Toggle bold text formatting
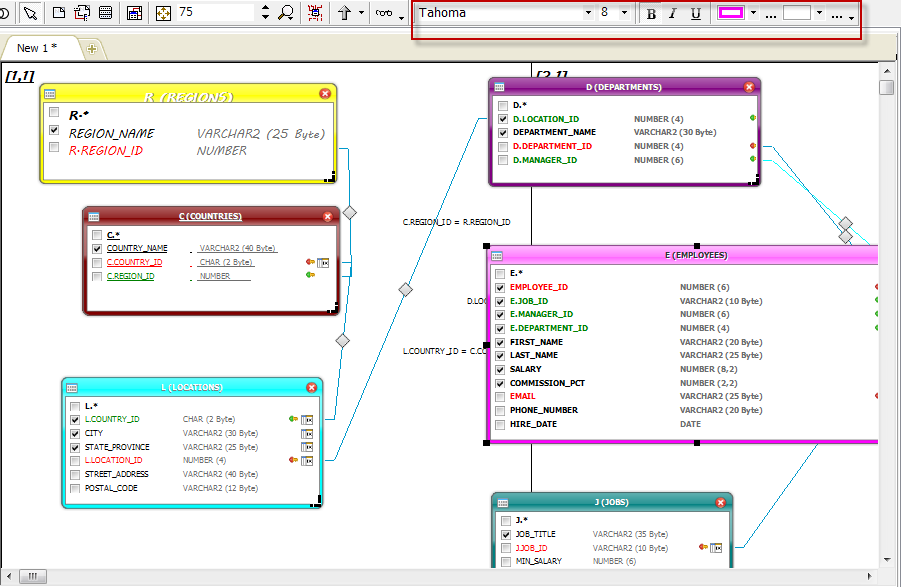This screenshot has width=901, height=587. coord(652,14)
